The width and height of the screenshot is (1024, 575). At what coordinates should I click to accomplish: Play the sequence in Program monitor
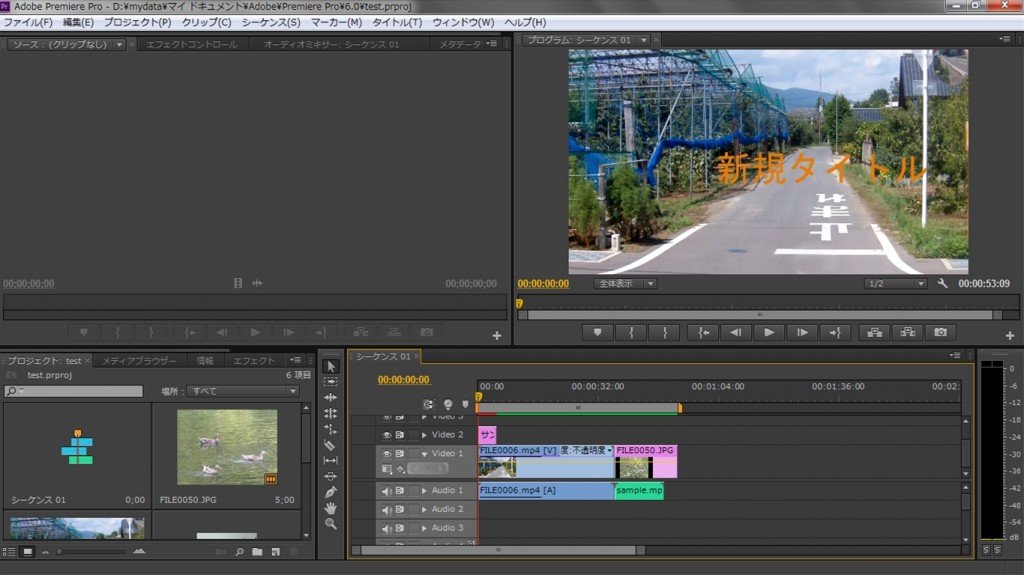tap(769, 333)
